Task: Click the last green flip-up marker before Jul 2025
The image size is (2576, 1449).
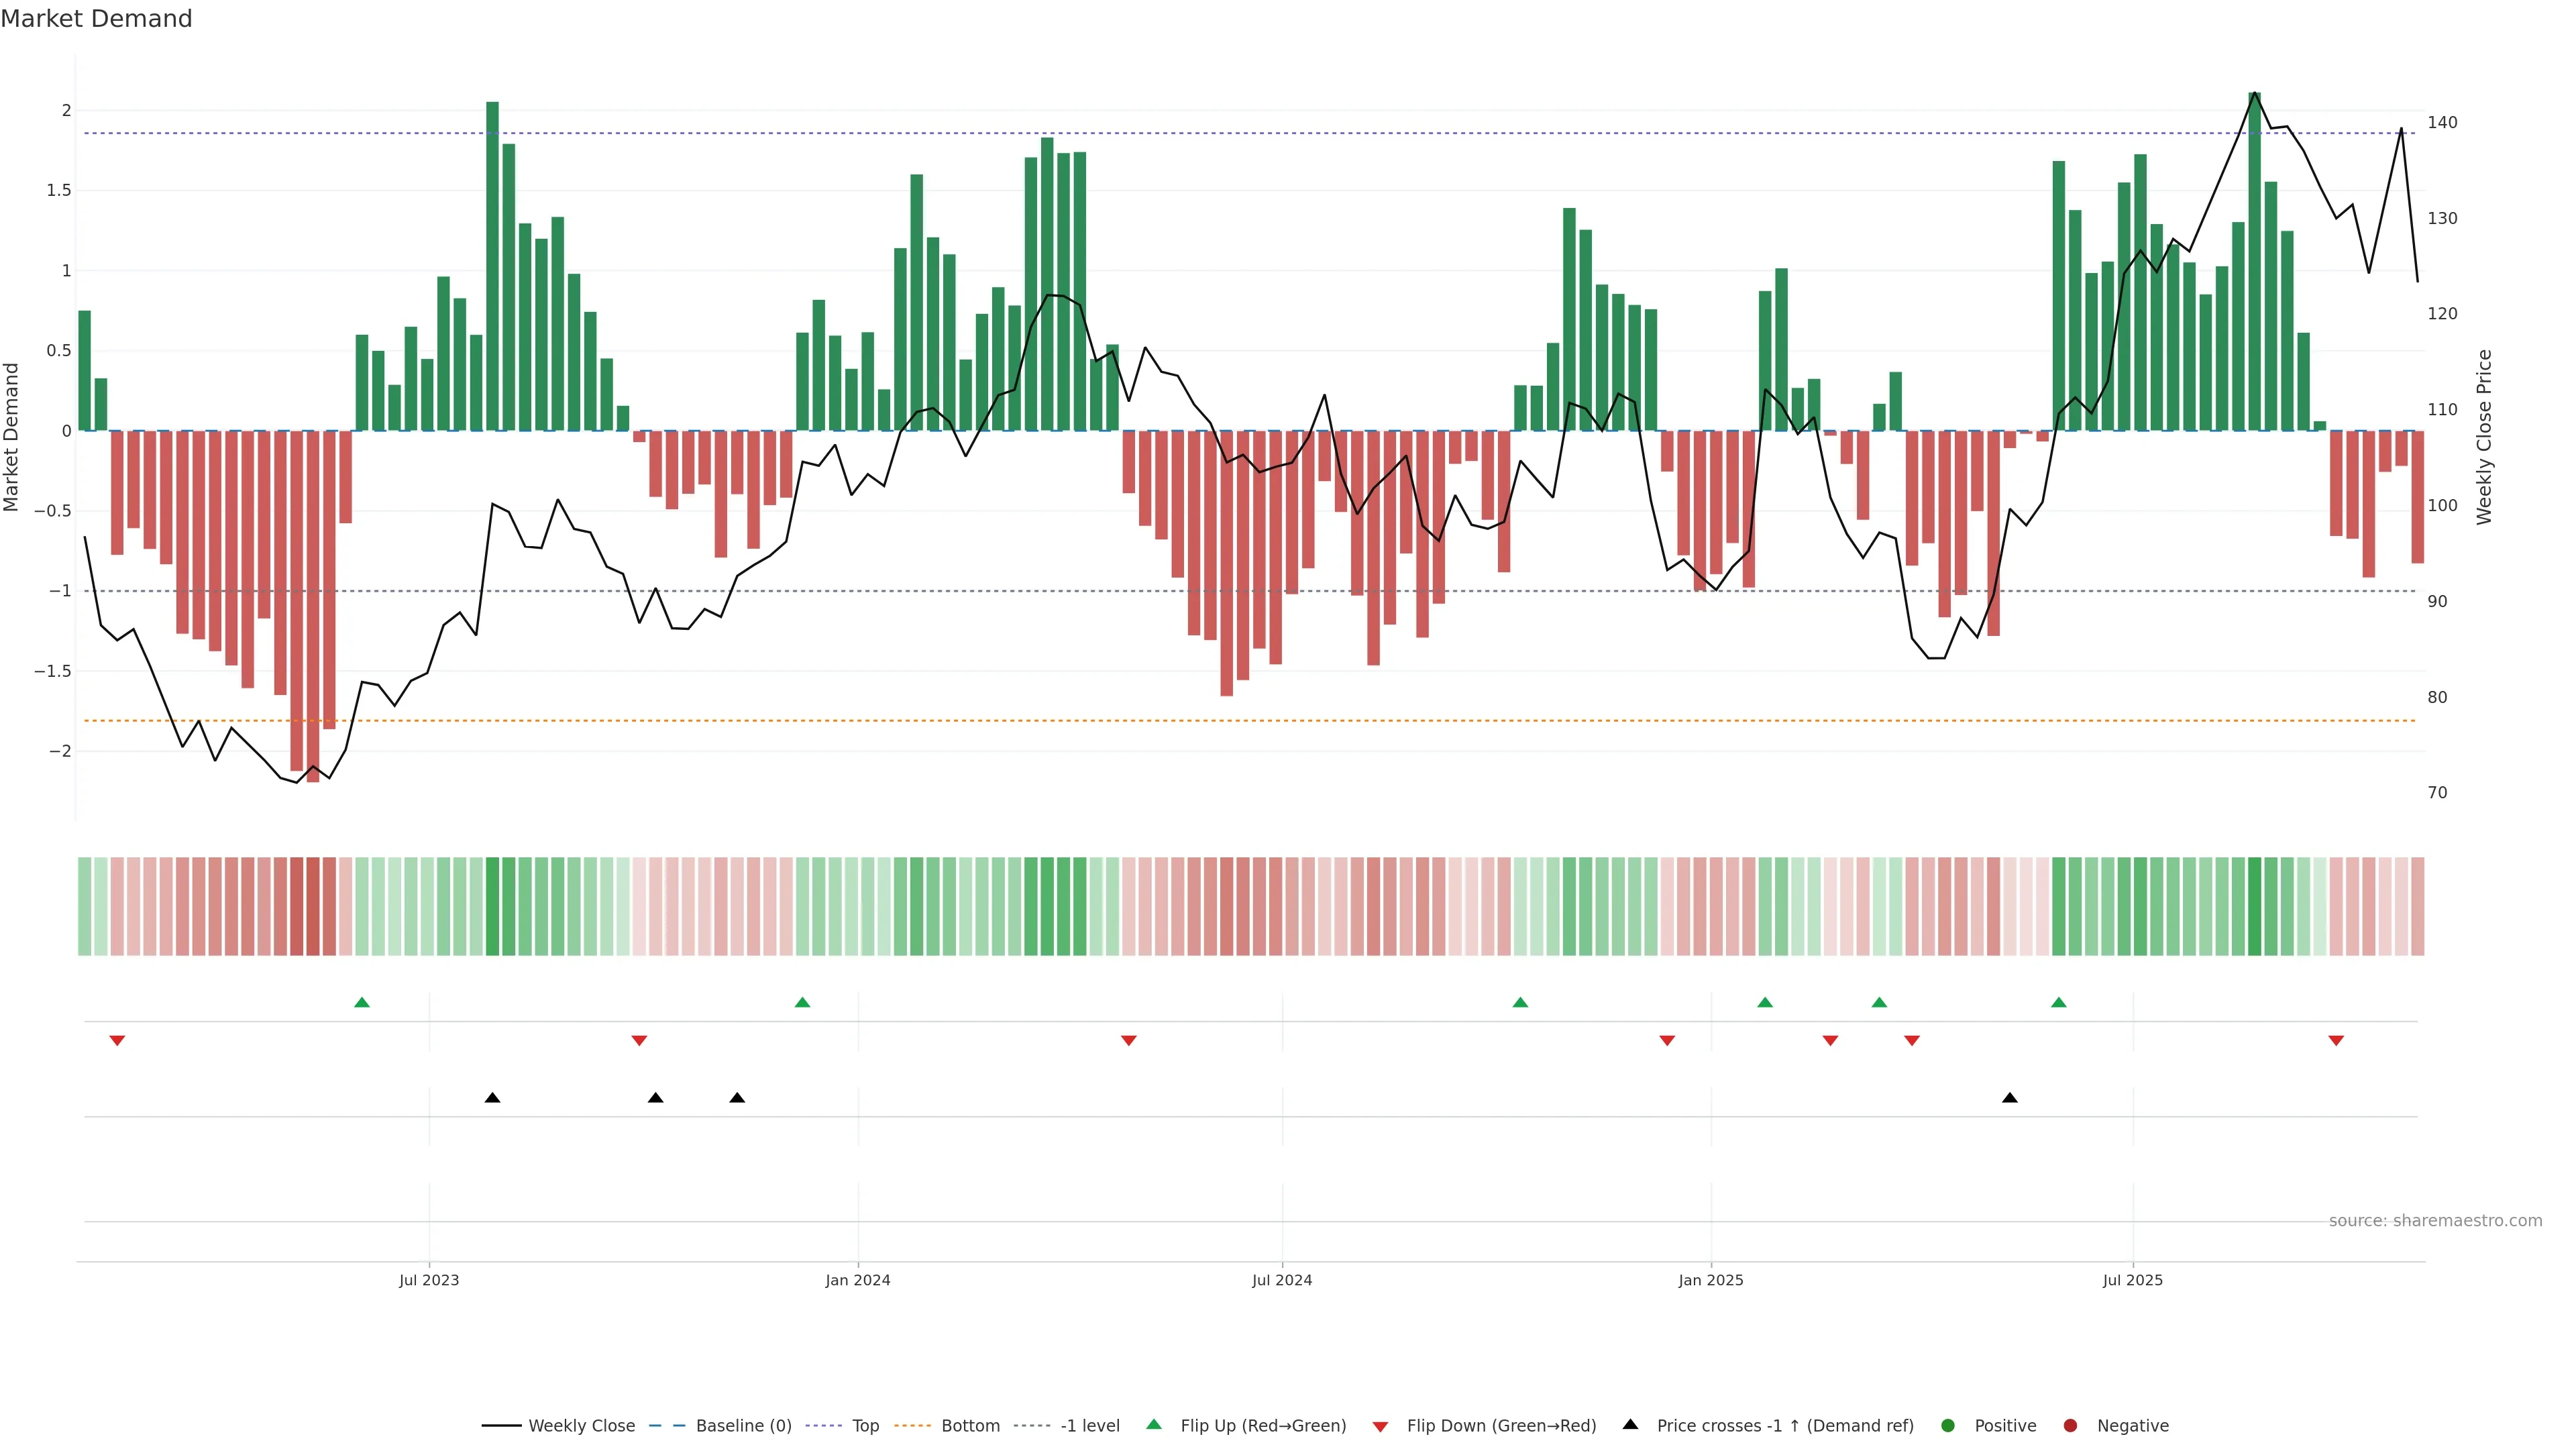Action: click(x=2058, y=1002)
